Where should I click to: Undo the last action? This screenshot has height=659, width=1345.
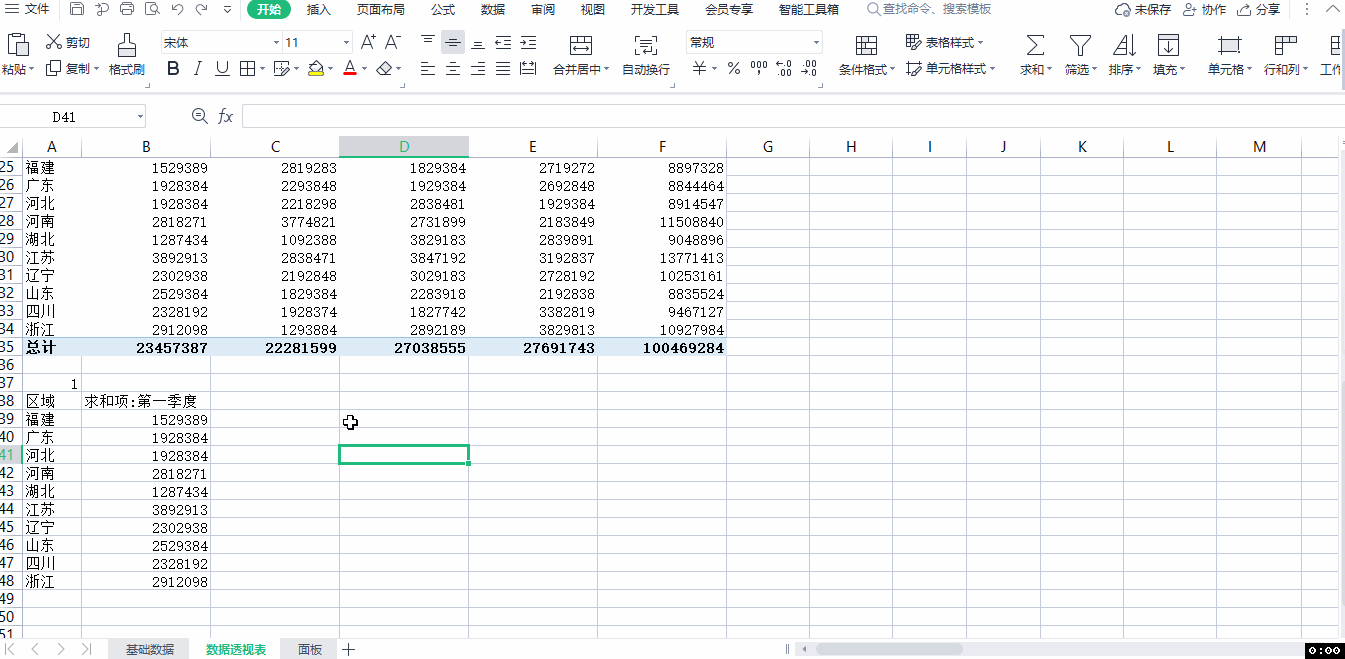(177, 10)
